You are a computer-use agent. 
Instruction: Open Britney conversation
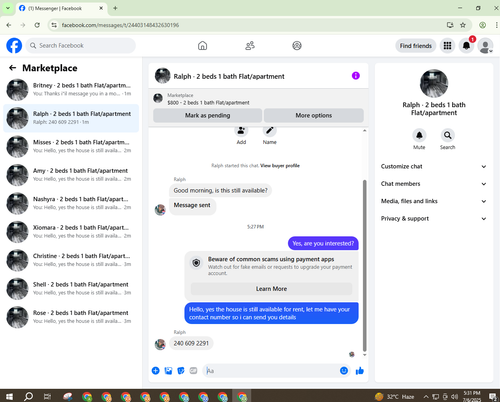tap(71, 90)
